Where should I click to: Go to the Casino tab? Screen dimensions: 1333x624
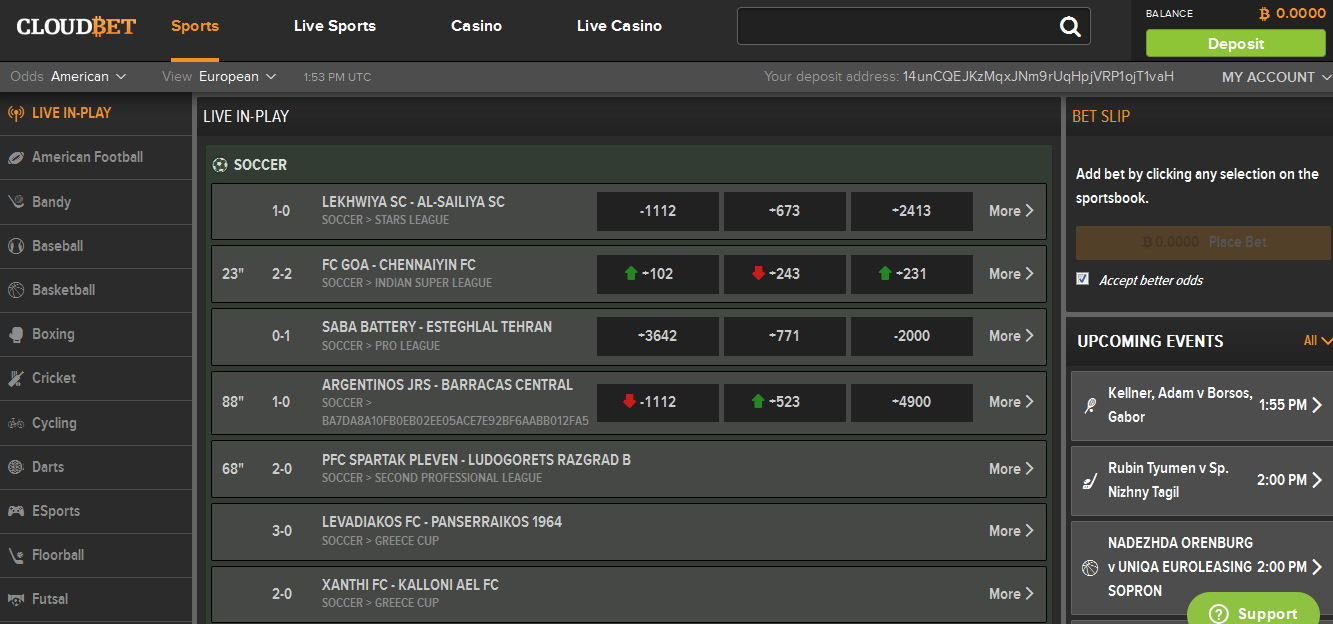point(476,26)
